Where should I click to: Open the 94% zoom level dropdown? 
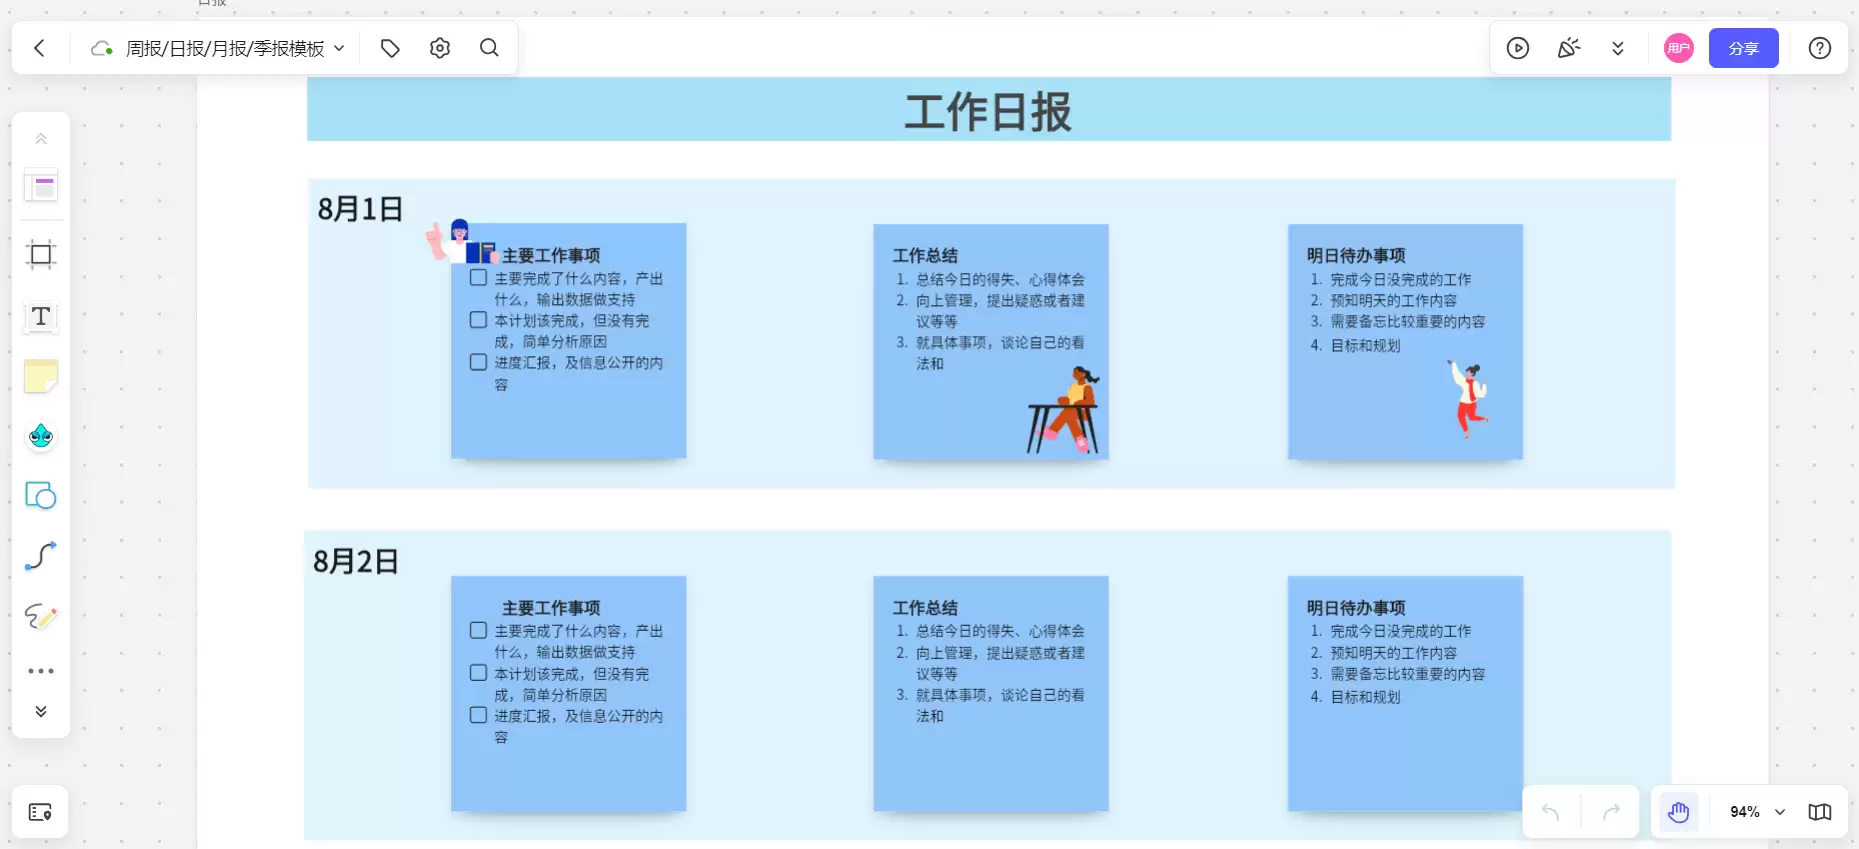(x=1758, y=812)
